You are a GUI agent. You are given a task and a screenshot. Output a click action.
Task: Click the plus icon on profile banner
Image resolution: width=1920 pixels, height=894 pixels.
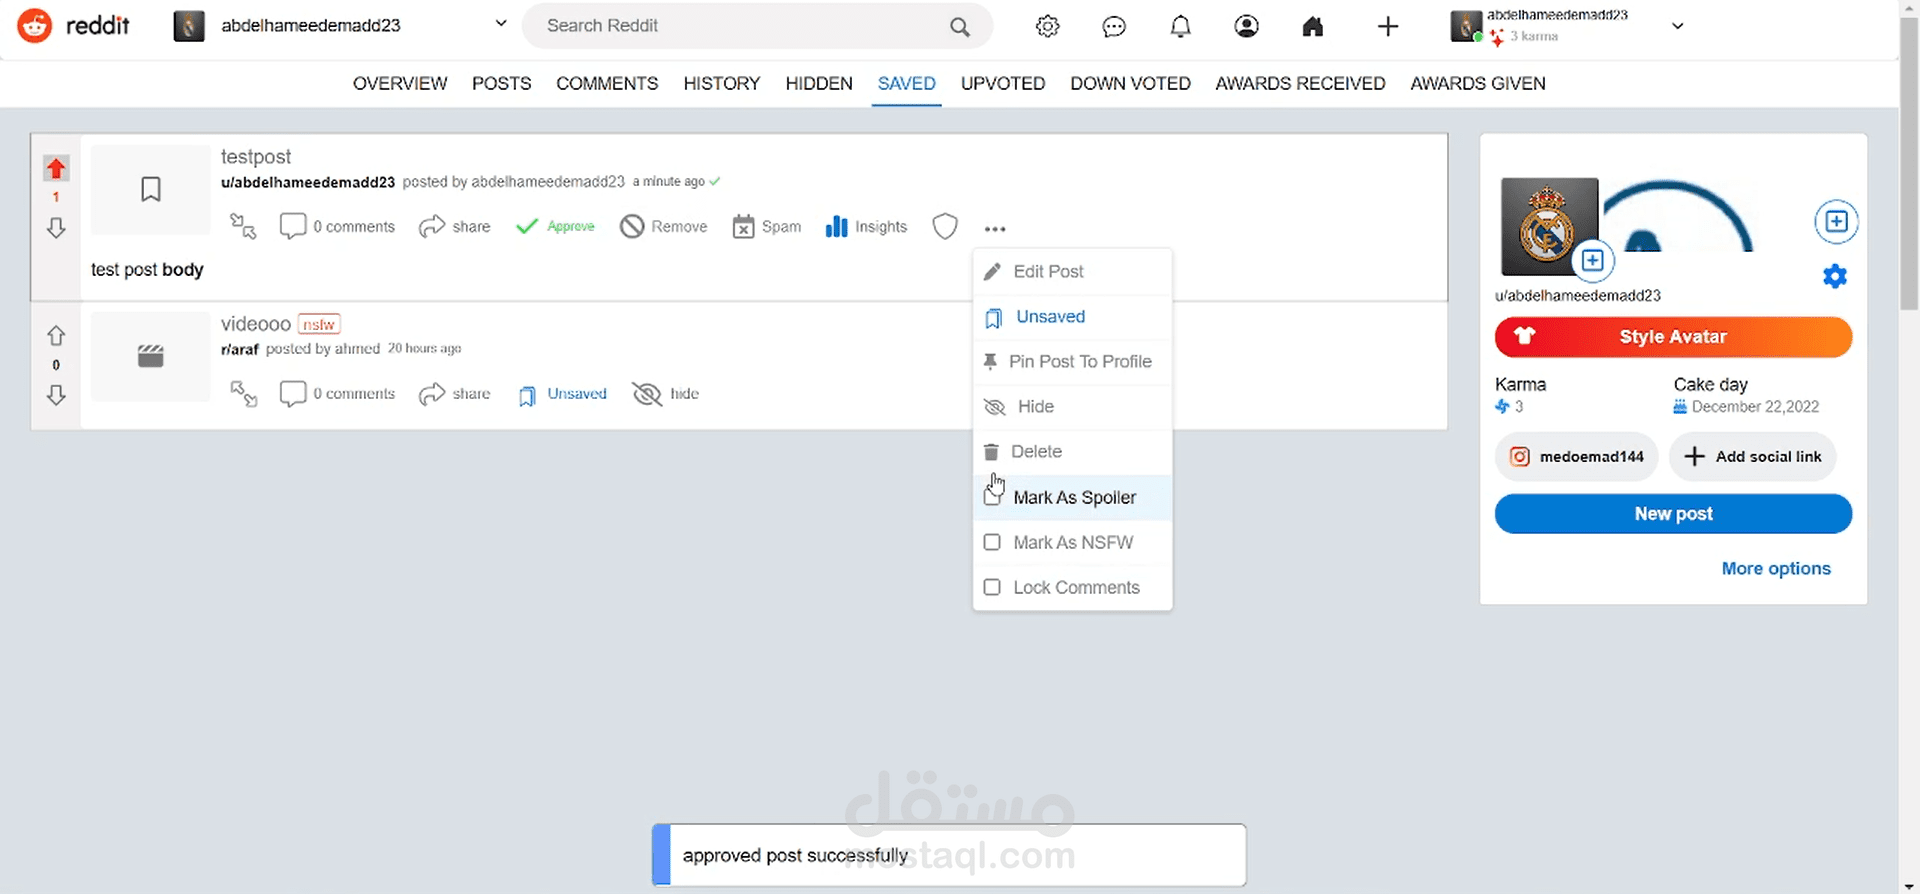(1836, 221)
